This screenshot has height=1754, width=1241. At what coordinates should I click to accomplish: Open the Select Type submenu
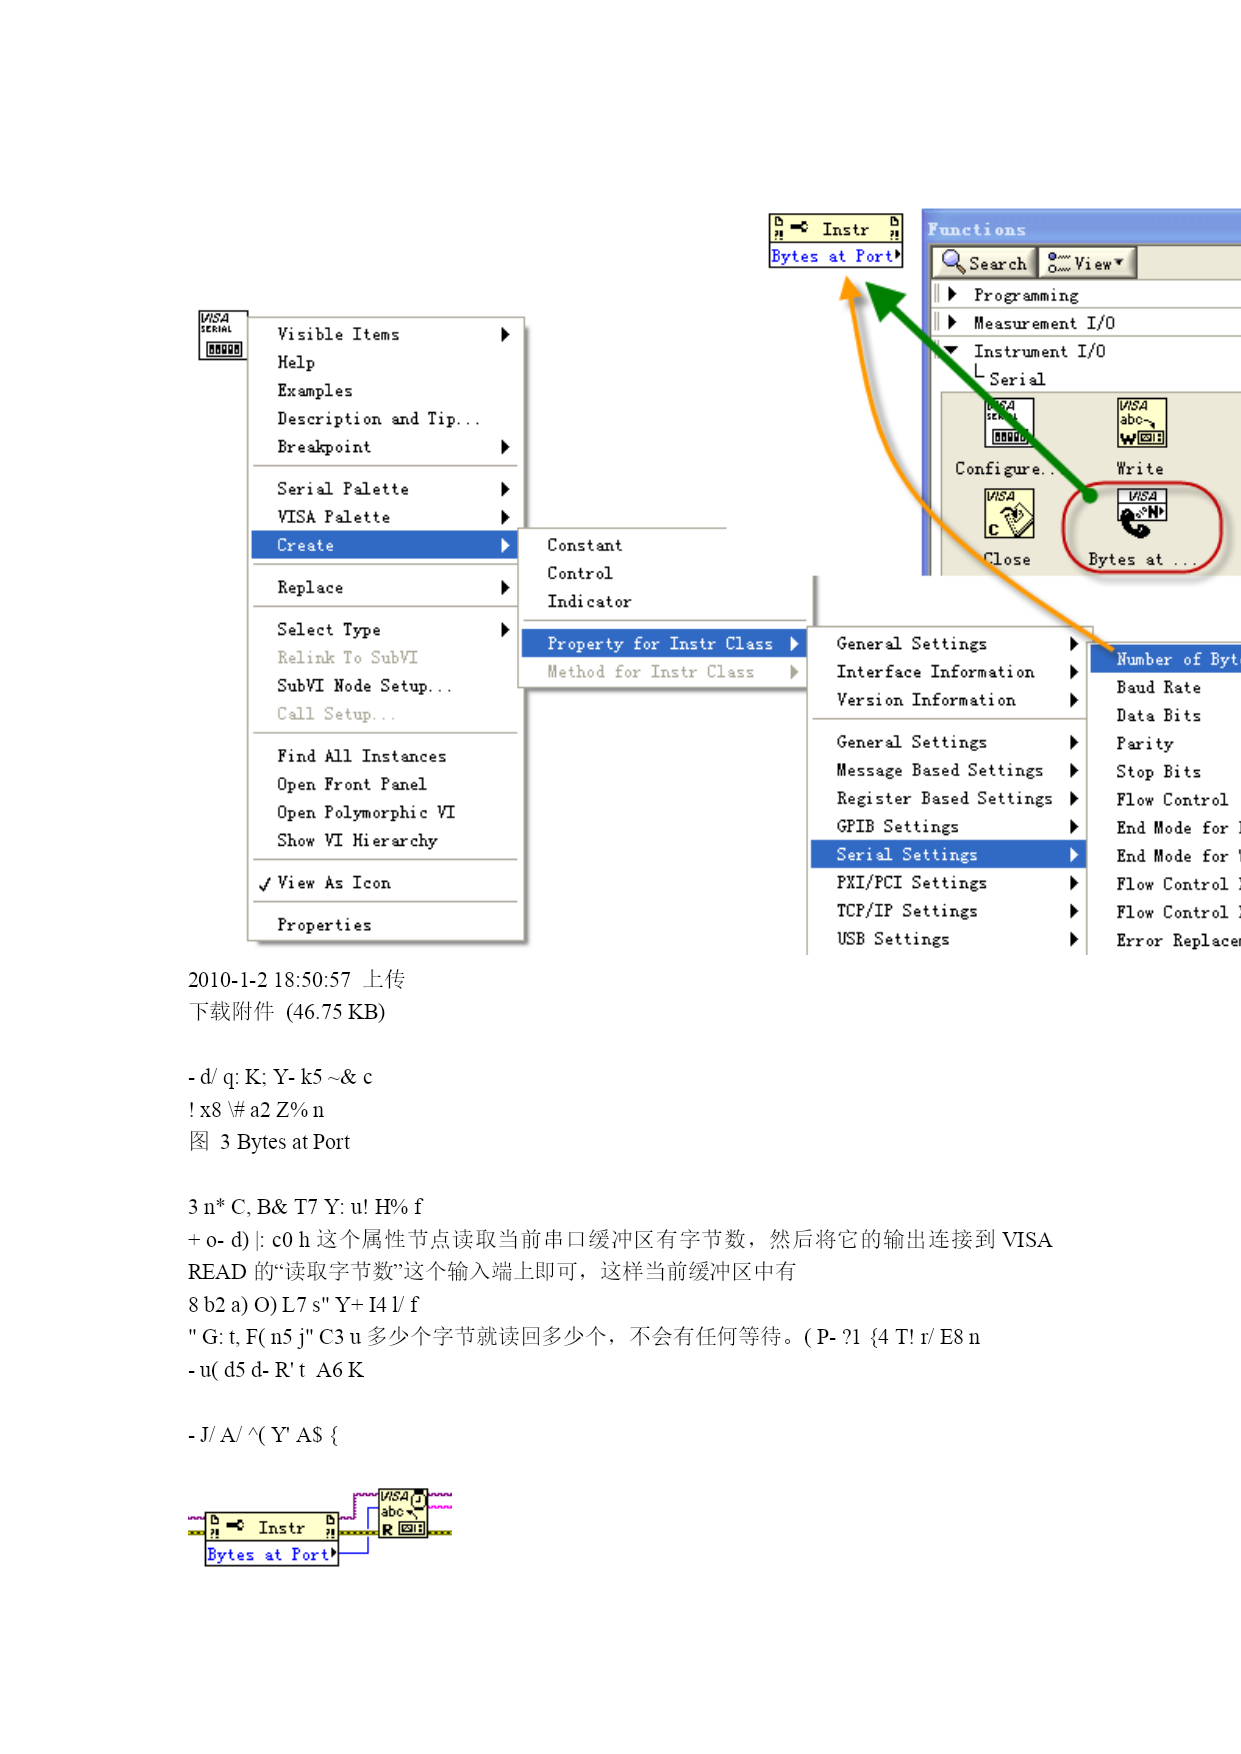[x=385, y=629]
